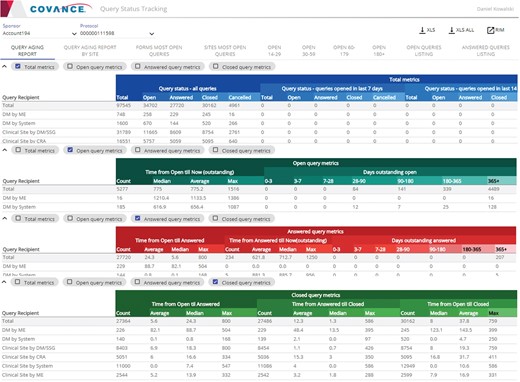Click the Cancelled column under all queries
The image size is (520, 382).
pyautogui.click(x=240, y=97)
